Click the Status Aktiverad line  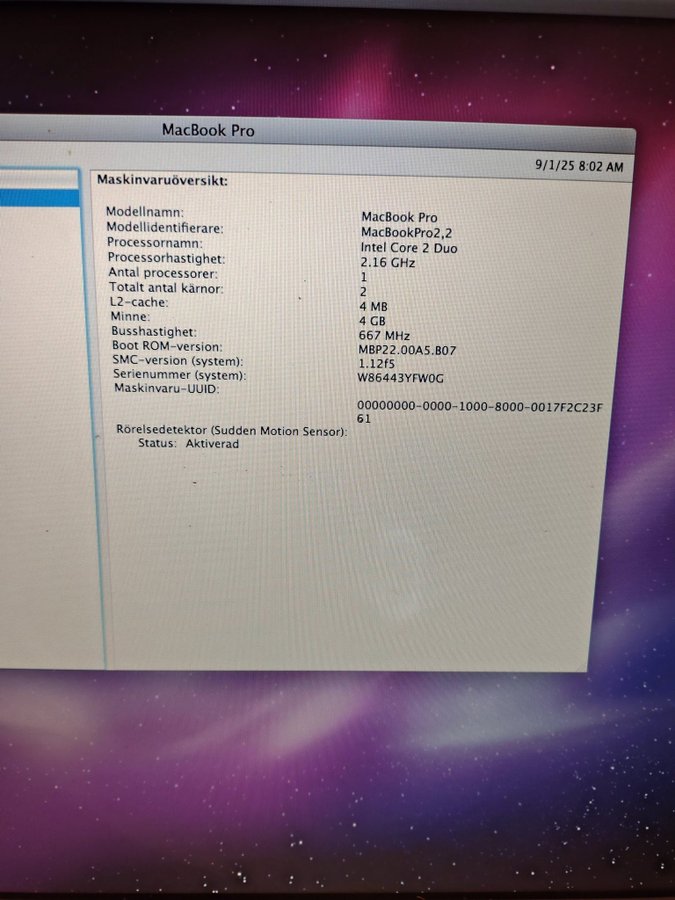point(188,443)
